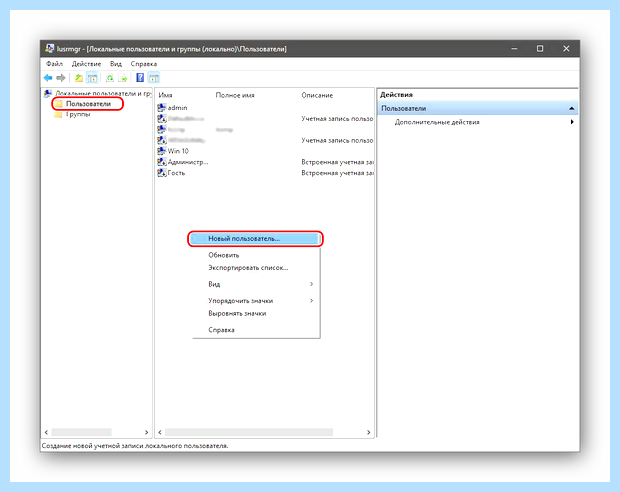This screenshot has height=492, width=620.
Task: Open the blue Help question mark icon
Action: [140, 78]
